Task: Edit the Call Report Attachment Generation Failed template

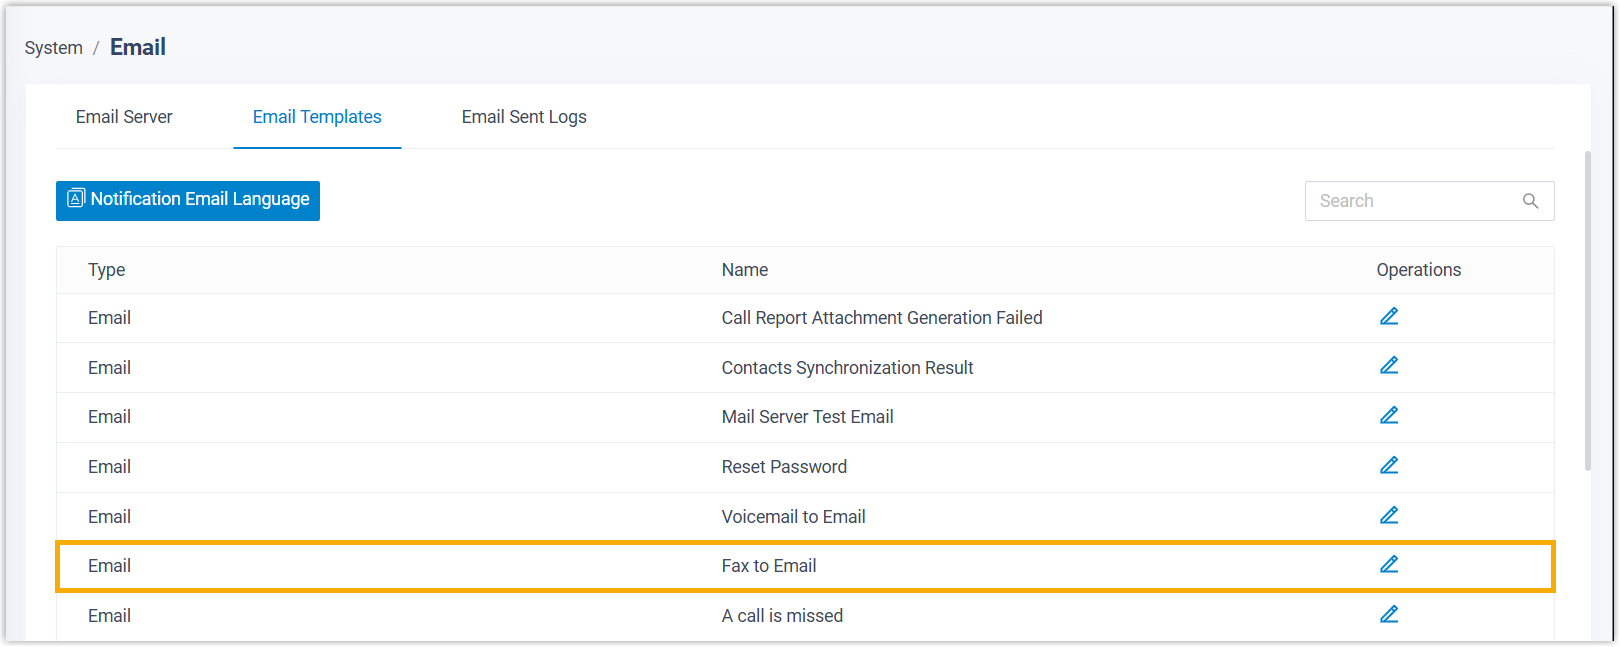Action: tap(1389, 317)
